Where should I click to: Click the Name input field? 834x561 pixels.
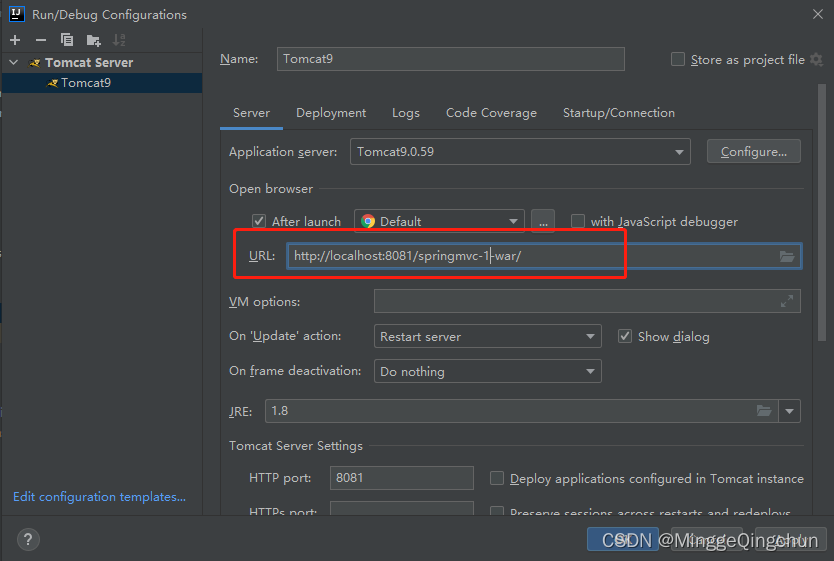pyautogui.click(x=451, y=59)
